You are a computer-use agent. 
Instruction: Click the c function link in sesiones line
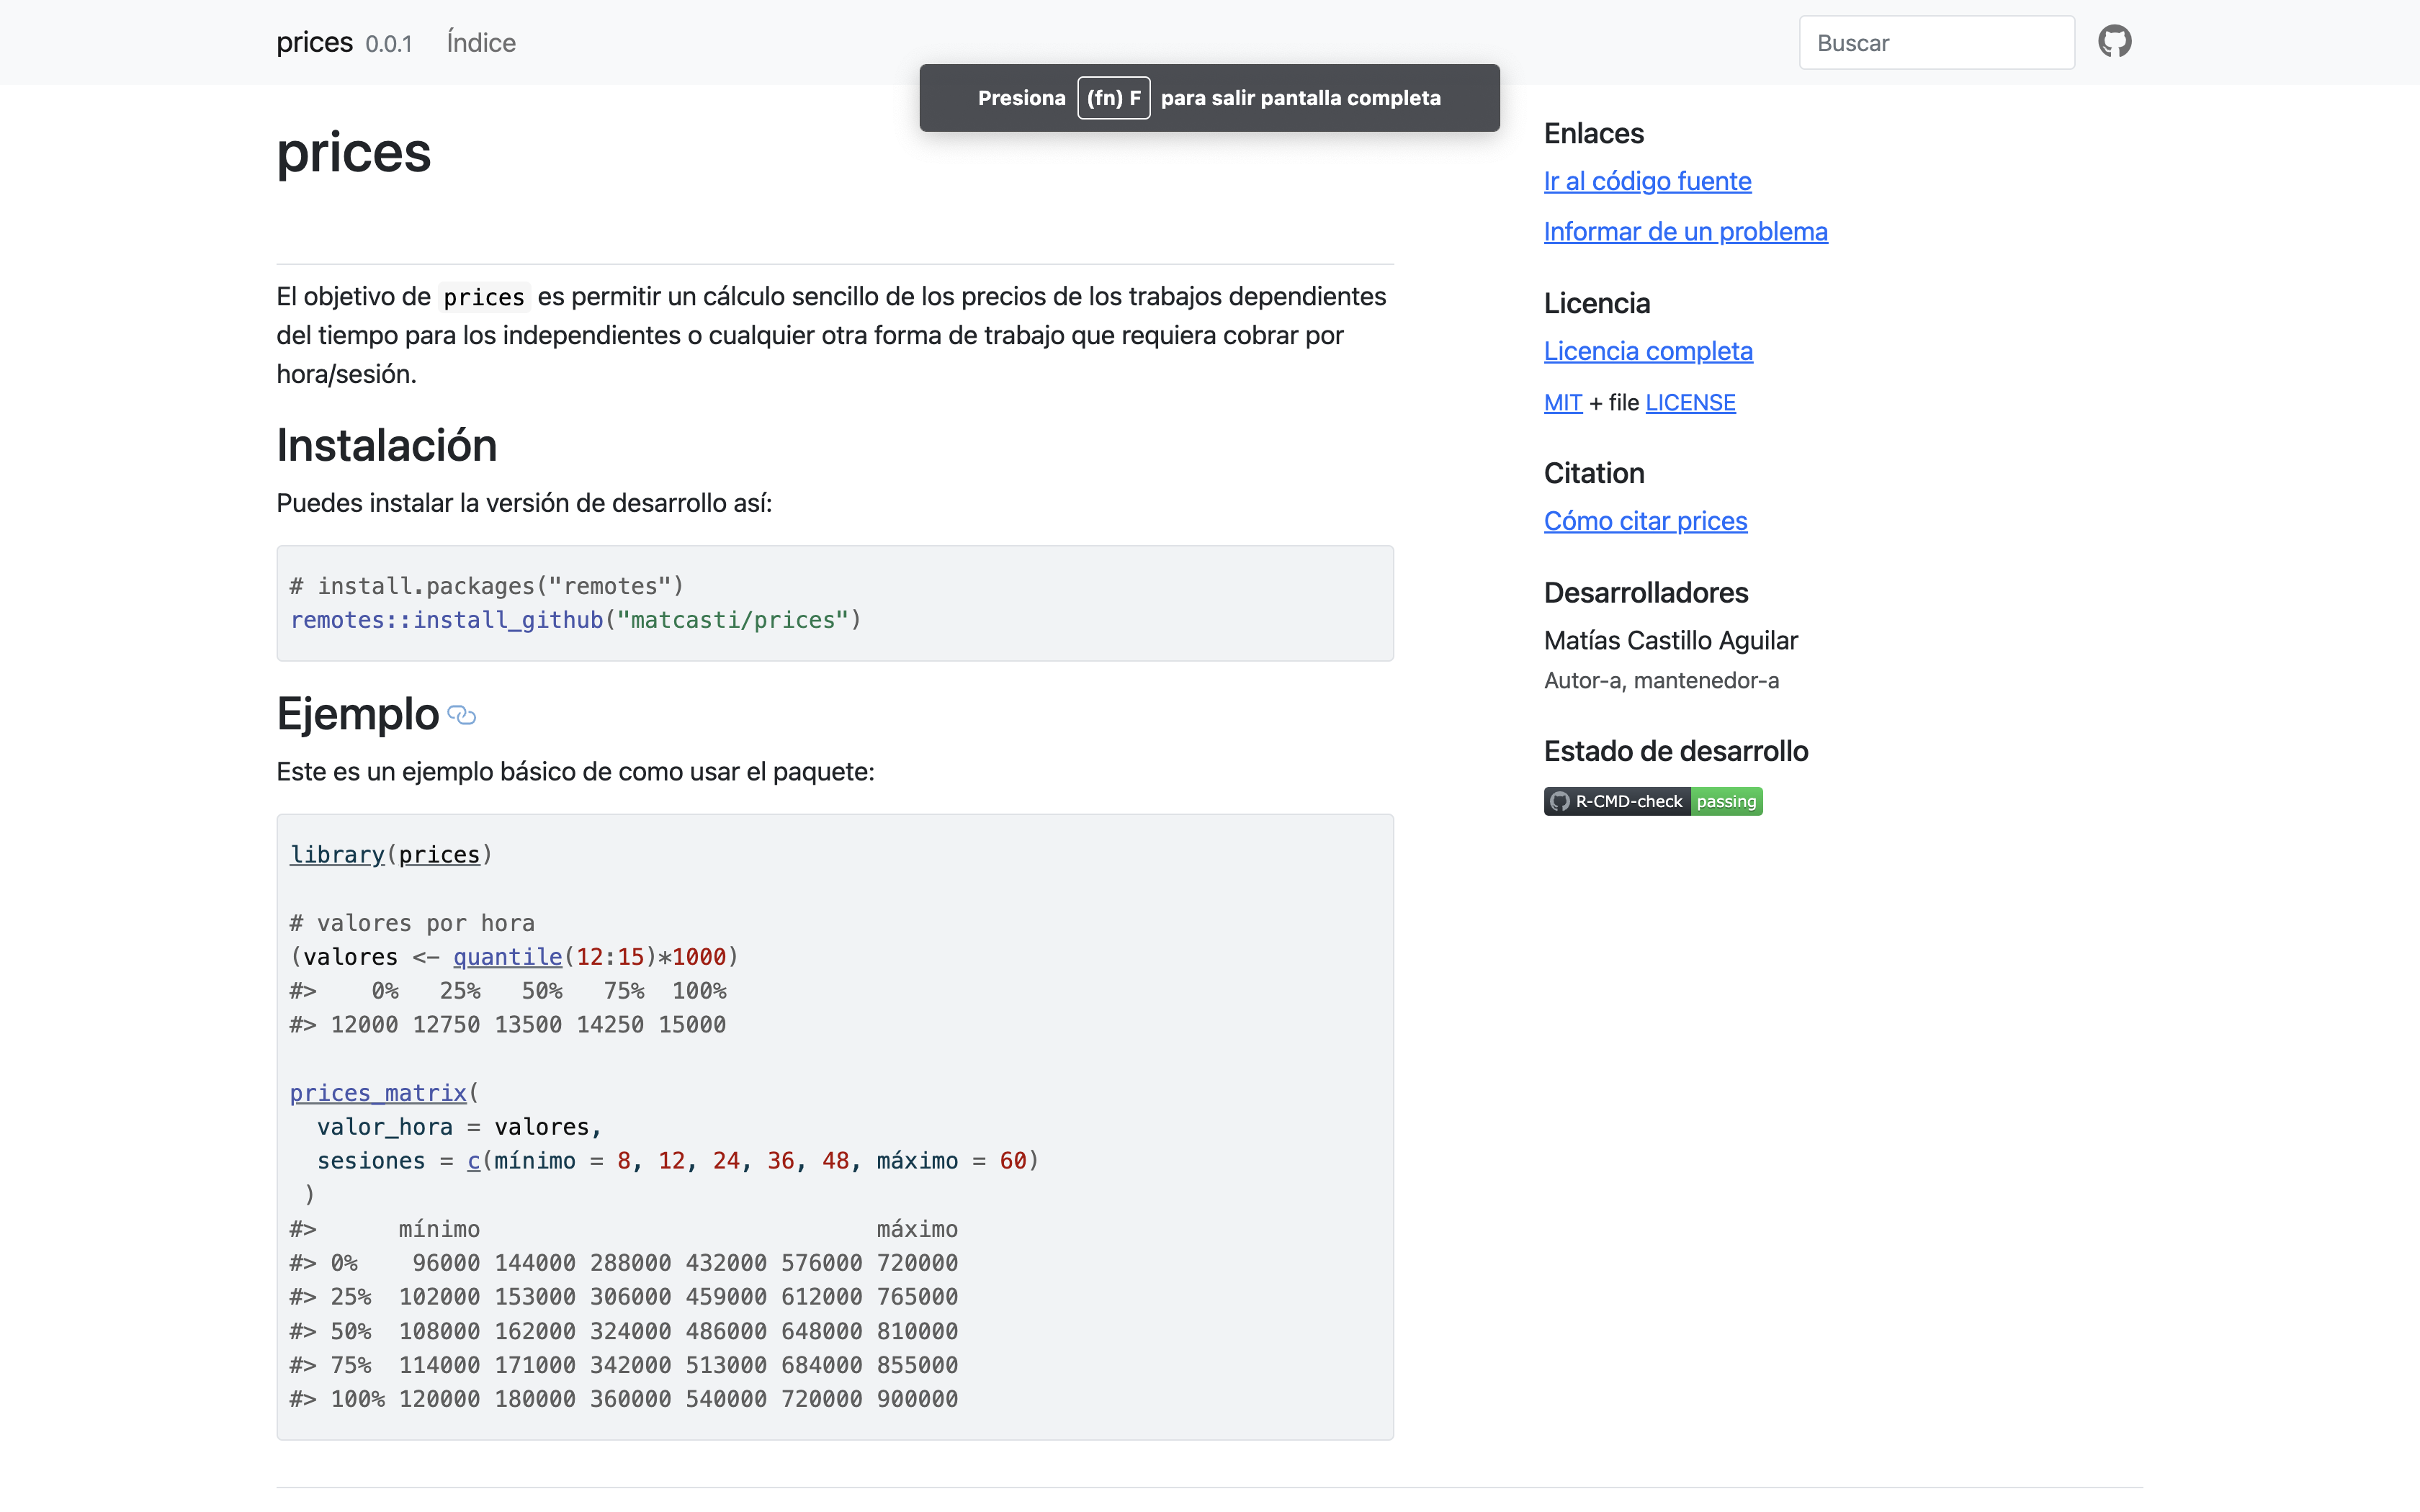474,1161
